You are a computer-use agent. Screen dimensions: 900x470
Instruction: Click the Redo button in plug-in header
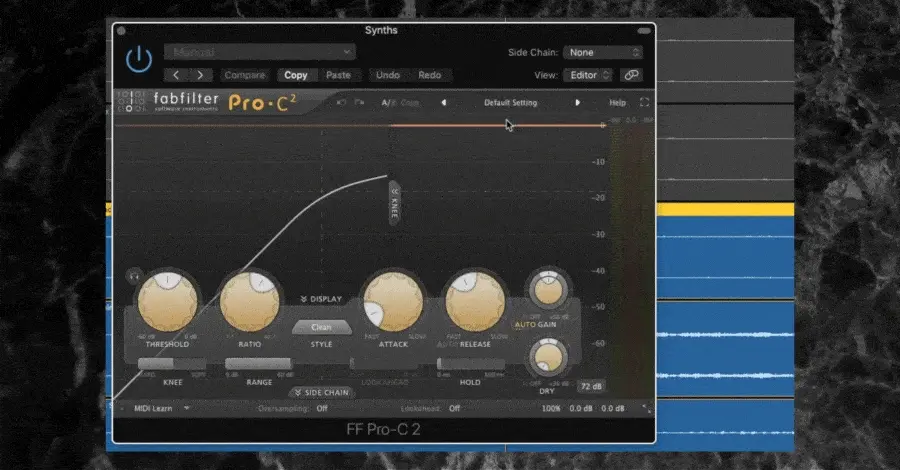[429, 75]
